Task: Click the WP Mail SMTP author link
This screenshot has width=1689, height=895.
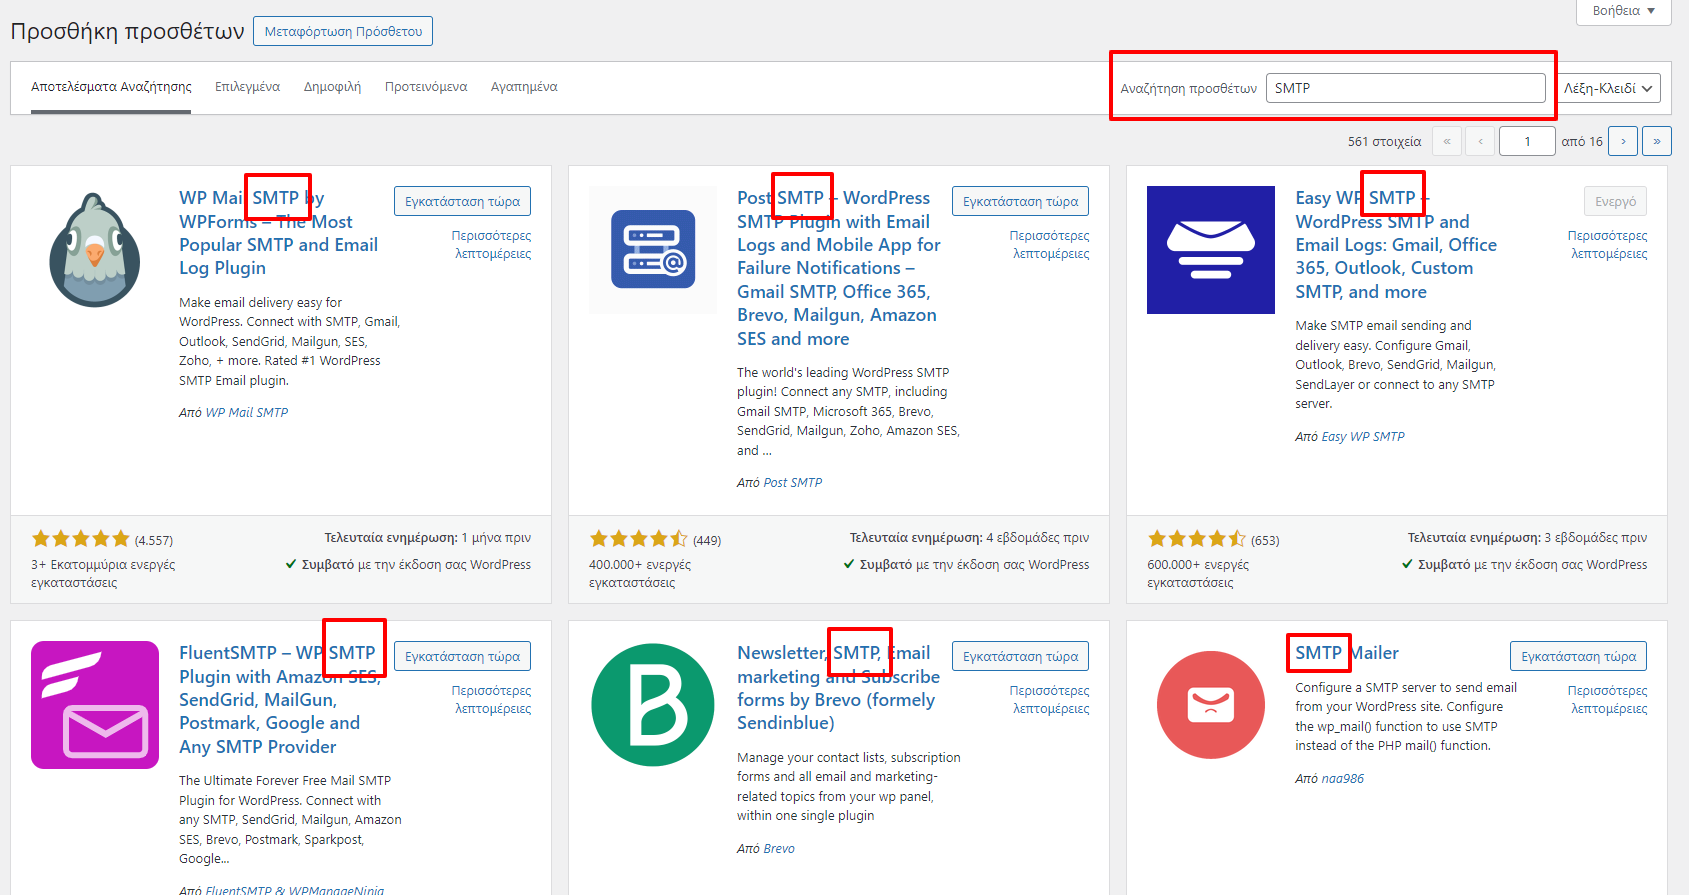Action: click(246, 412)
